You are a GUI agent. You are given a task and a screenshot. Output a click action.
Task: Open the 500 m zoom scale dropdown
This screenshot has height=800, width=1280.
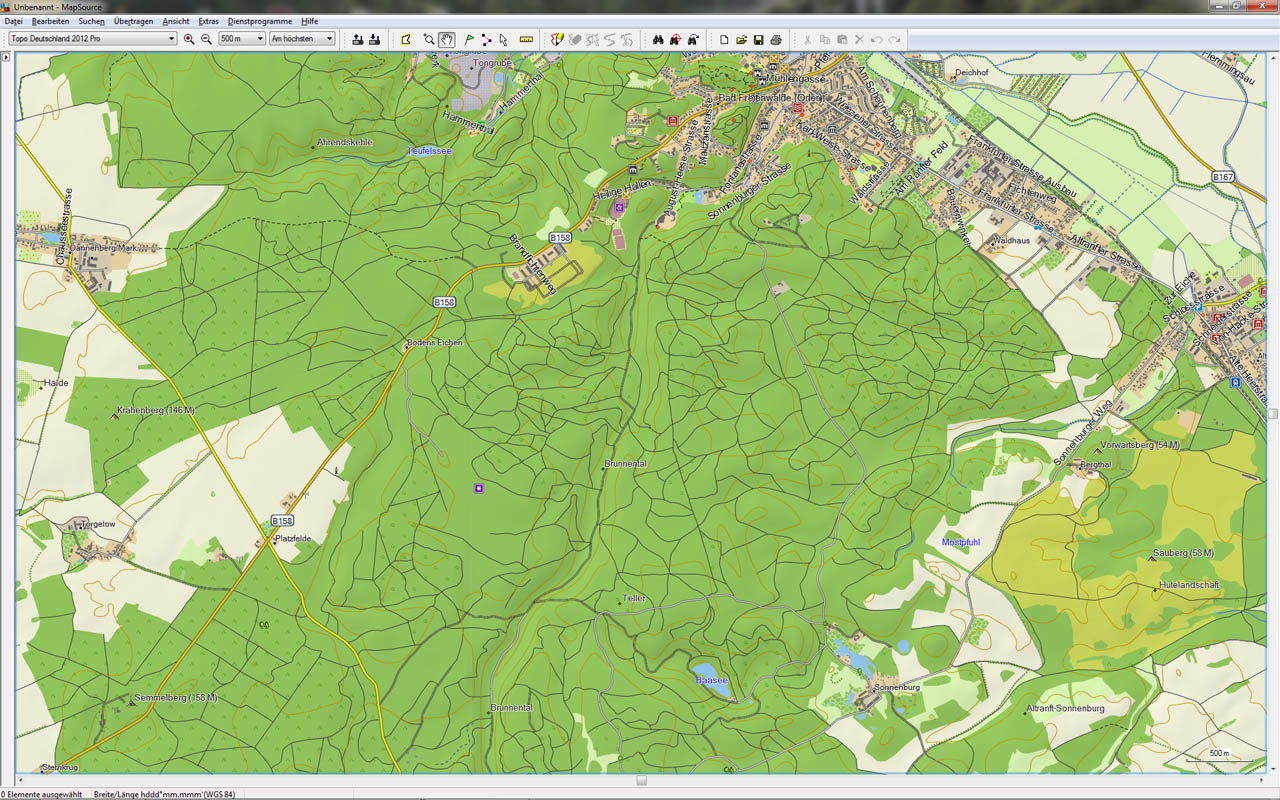click(x=241, y=39)
